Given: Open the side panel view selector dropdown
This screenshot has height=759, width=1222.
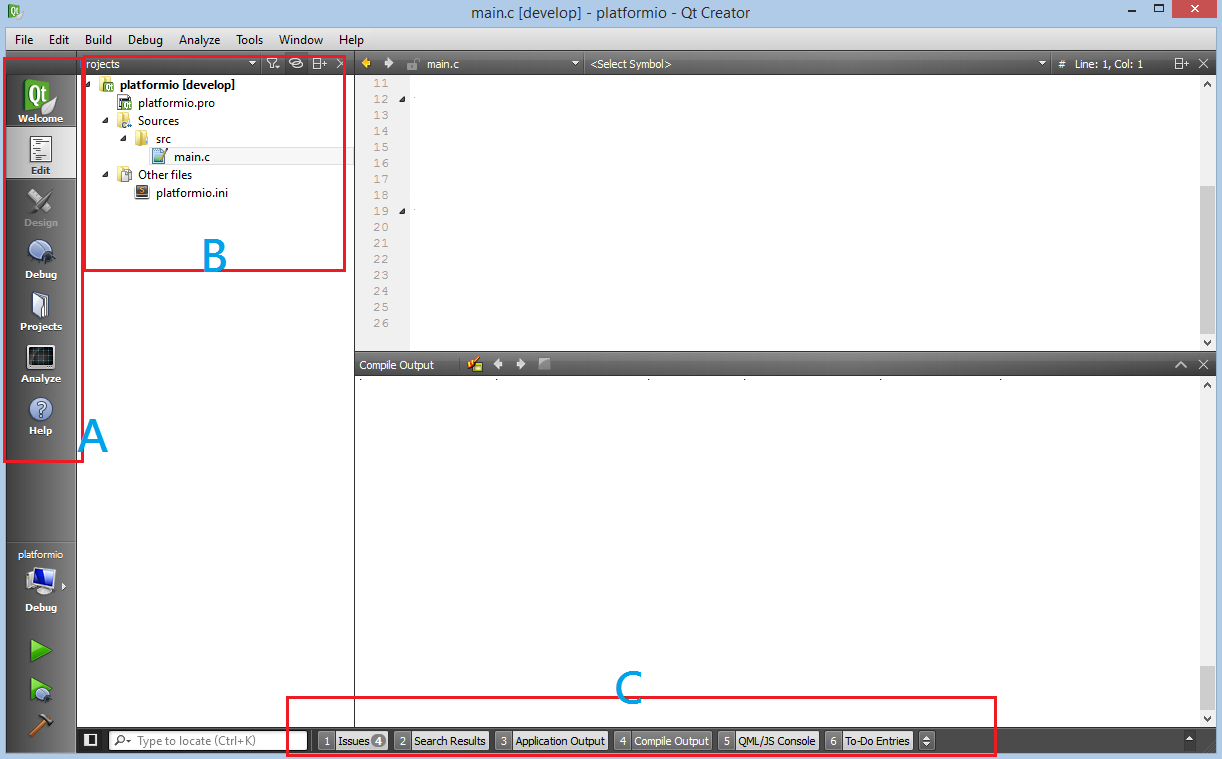Looking at the screenshot, I should tap(169, 64).
